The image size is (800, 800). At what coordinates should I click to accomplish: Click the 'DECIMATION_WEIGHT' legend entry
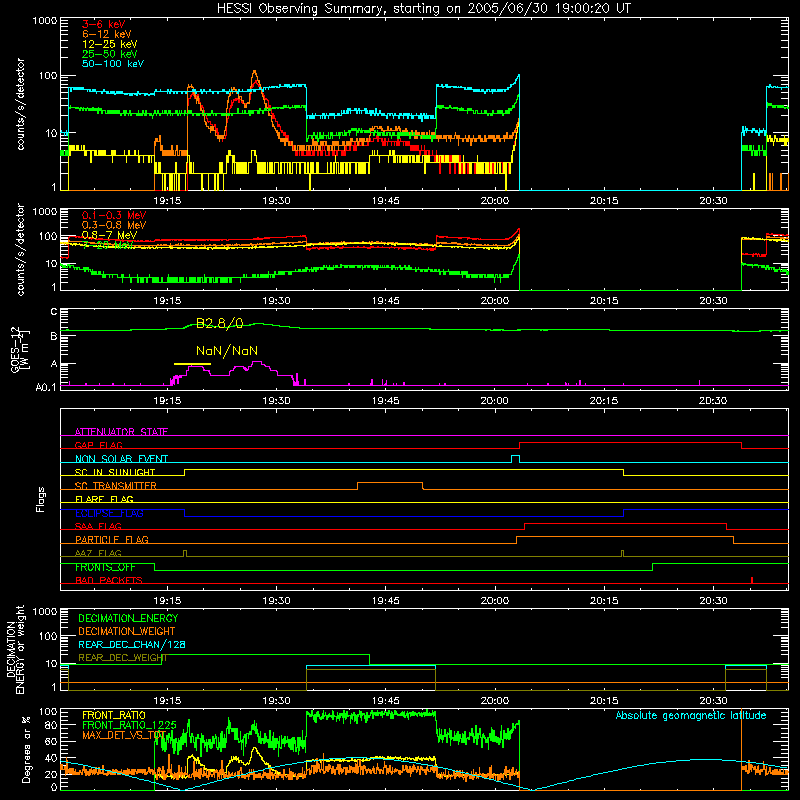(x=127, y=631)
